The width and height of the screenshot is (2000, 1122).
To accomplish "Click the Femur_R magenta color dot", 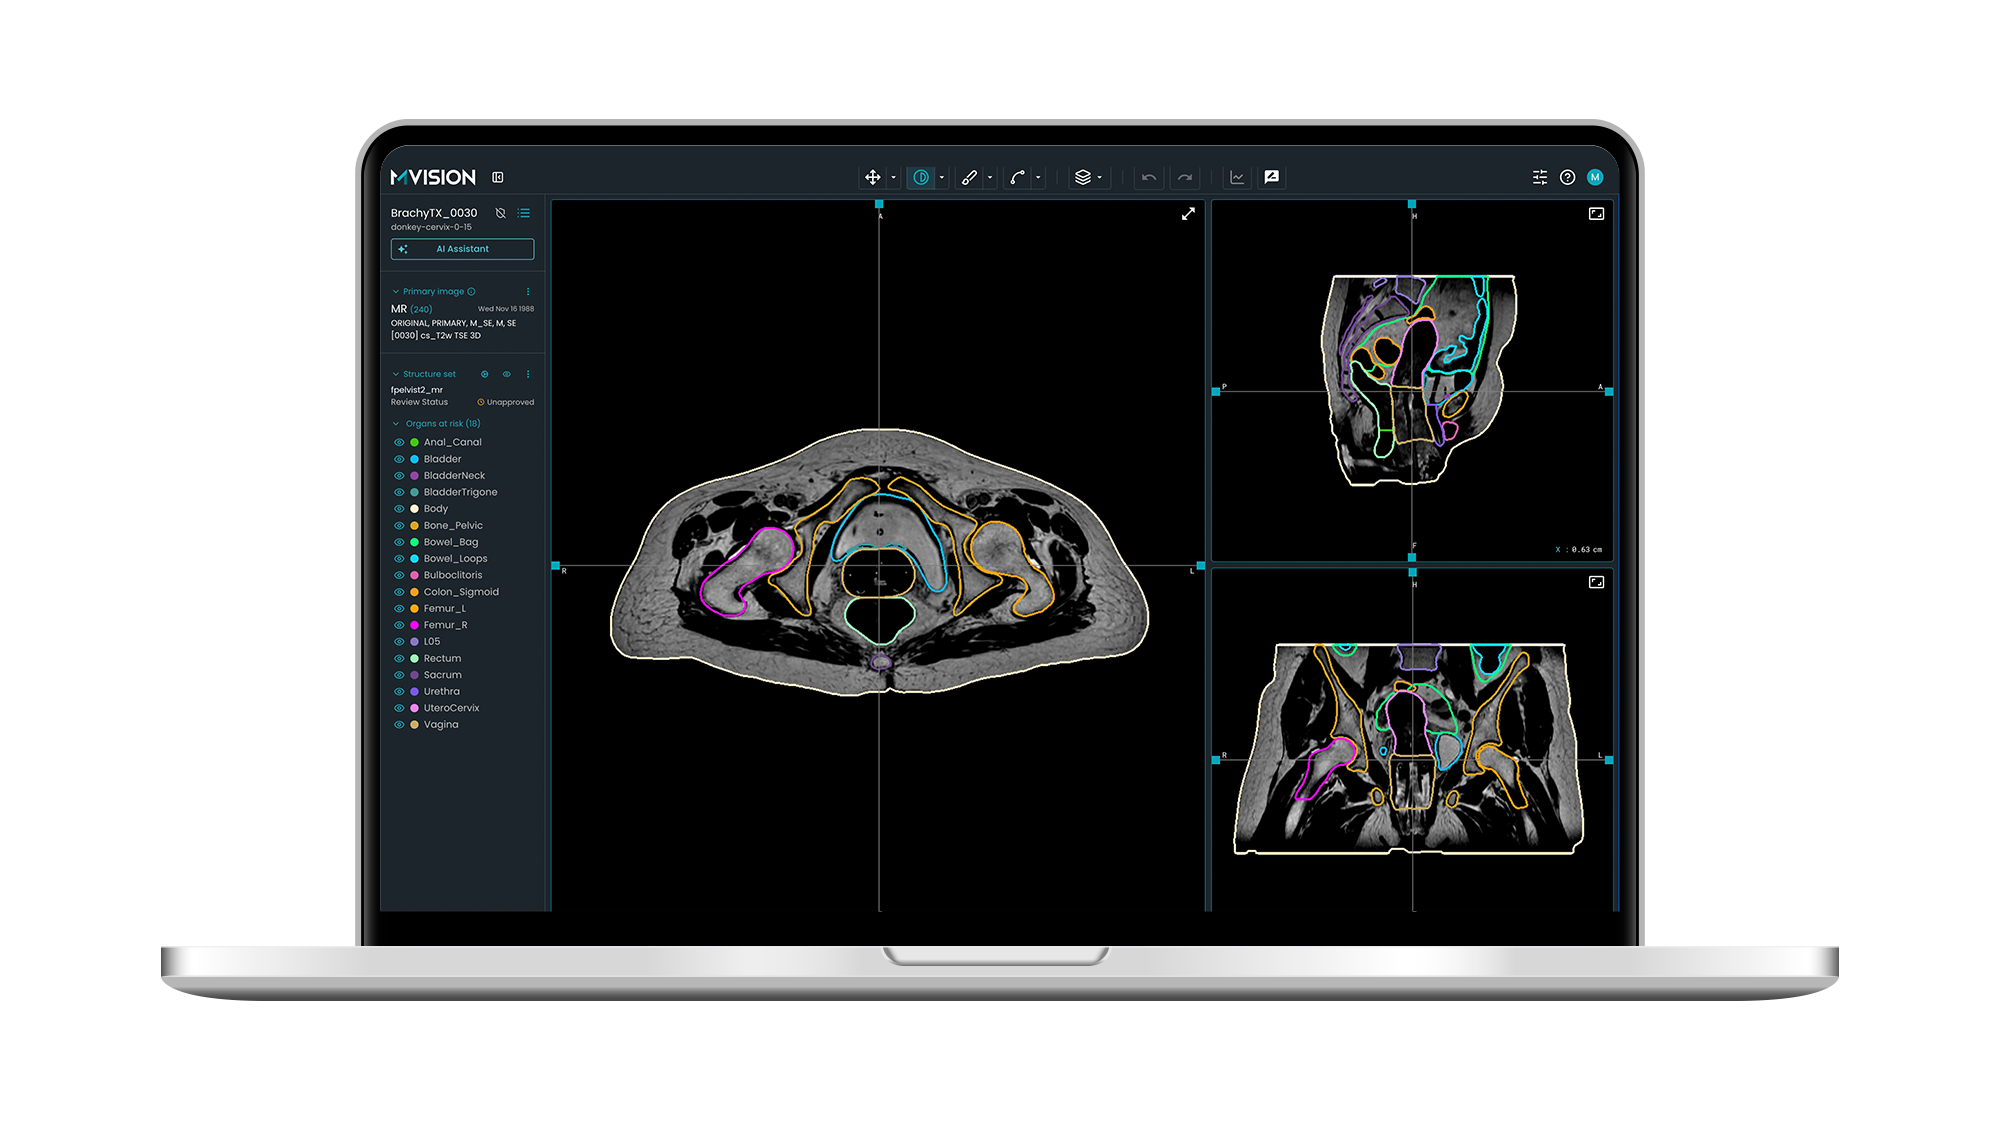I will pos(414,625).
